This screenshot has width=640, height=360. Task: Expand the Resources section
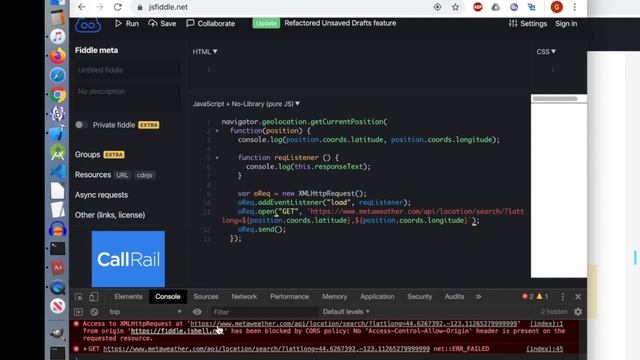(x=93, y=175)
